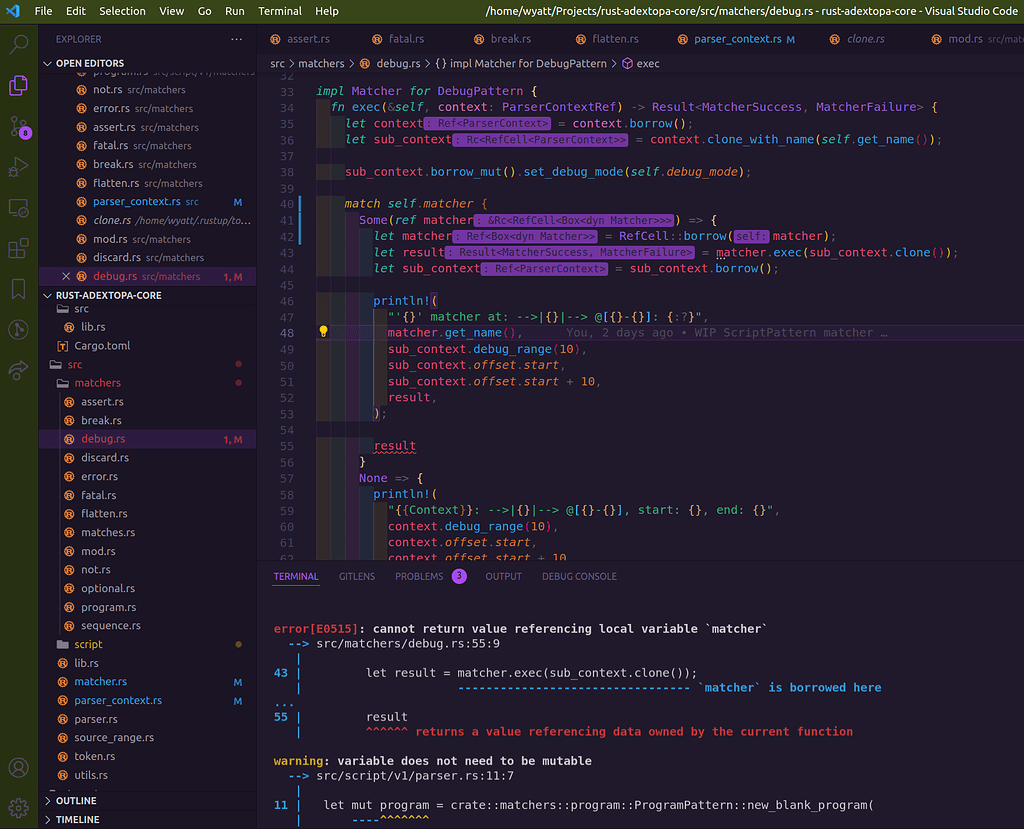Open matcher.rs in the file tree
This screenshot has width=1024, height=829.
[100, 682]
